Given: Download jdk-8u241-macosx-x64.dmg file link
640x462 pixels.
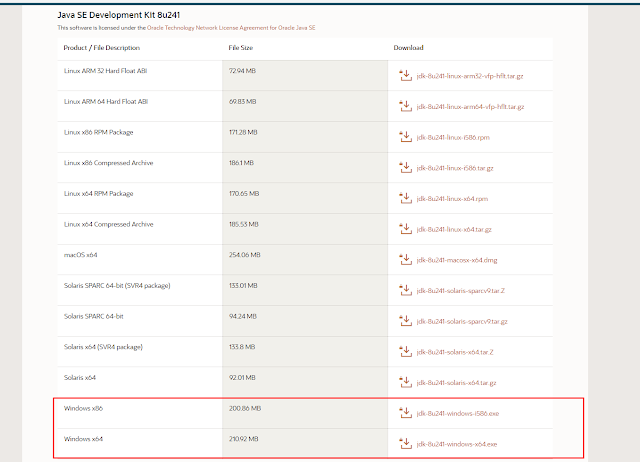Looking at the screenshot, I should point(457,260).
